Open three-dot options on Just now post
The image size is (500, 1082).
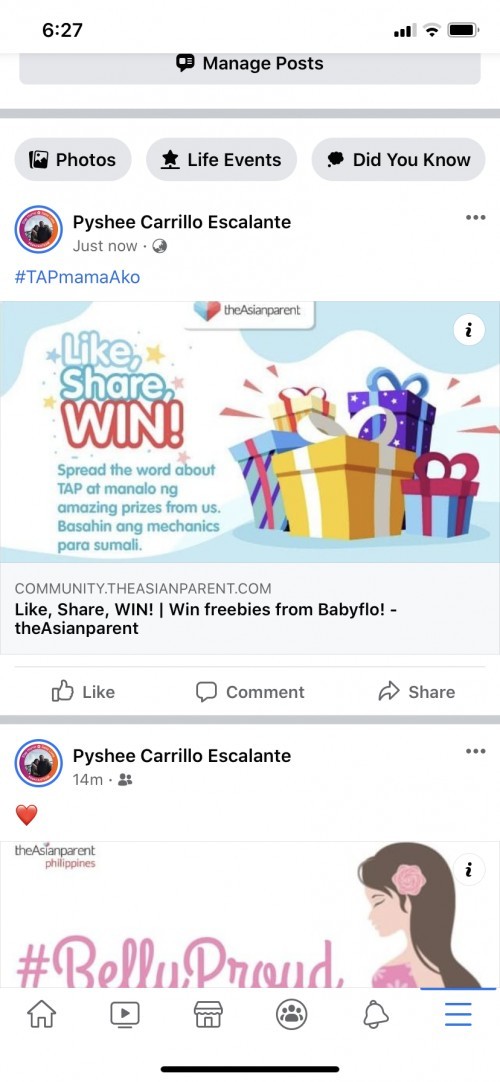(475, 217)
